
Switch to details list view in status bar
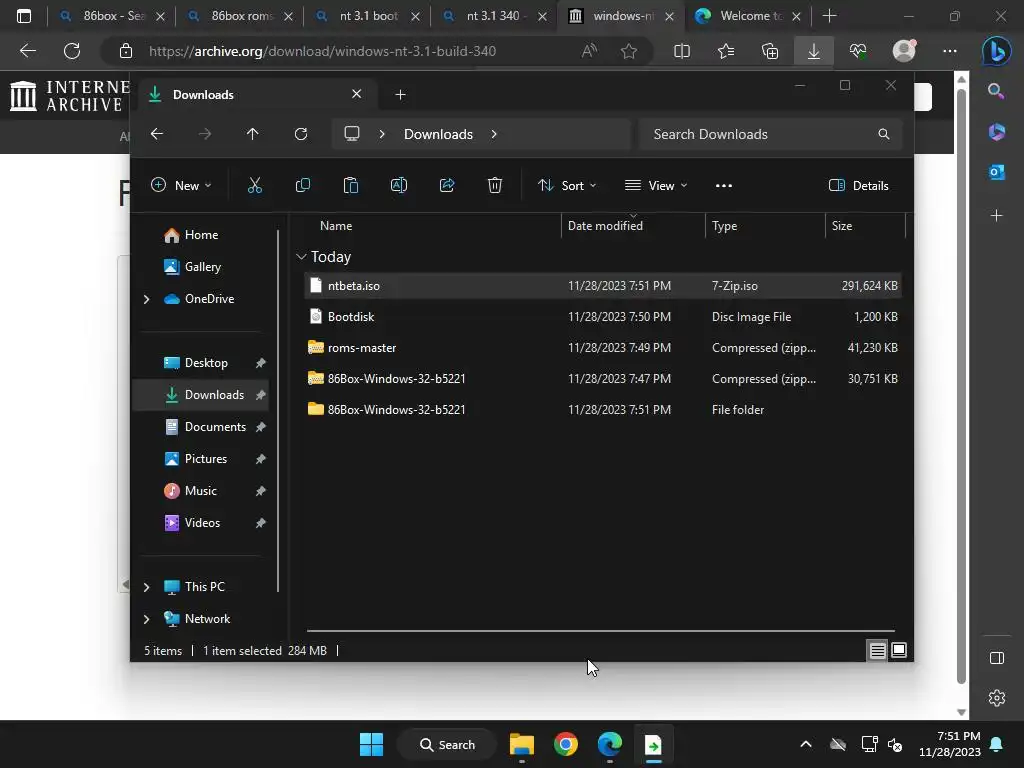[877, 650]
